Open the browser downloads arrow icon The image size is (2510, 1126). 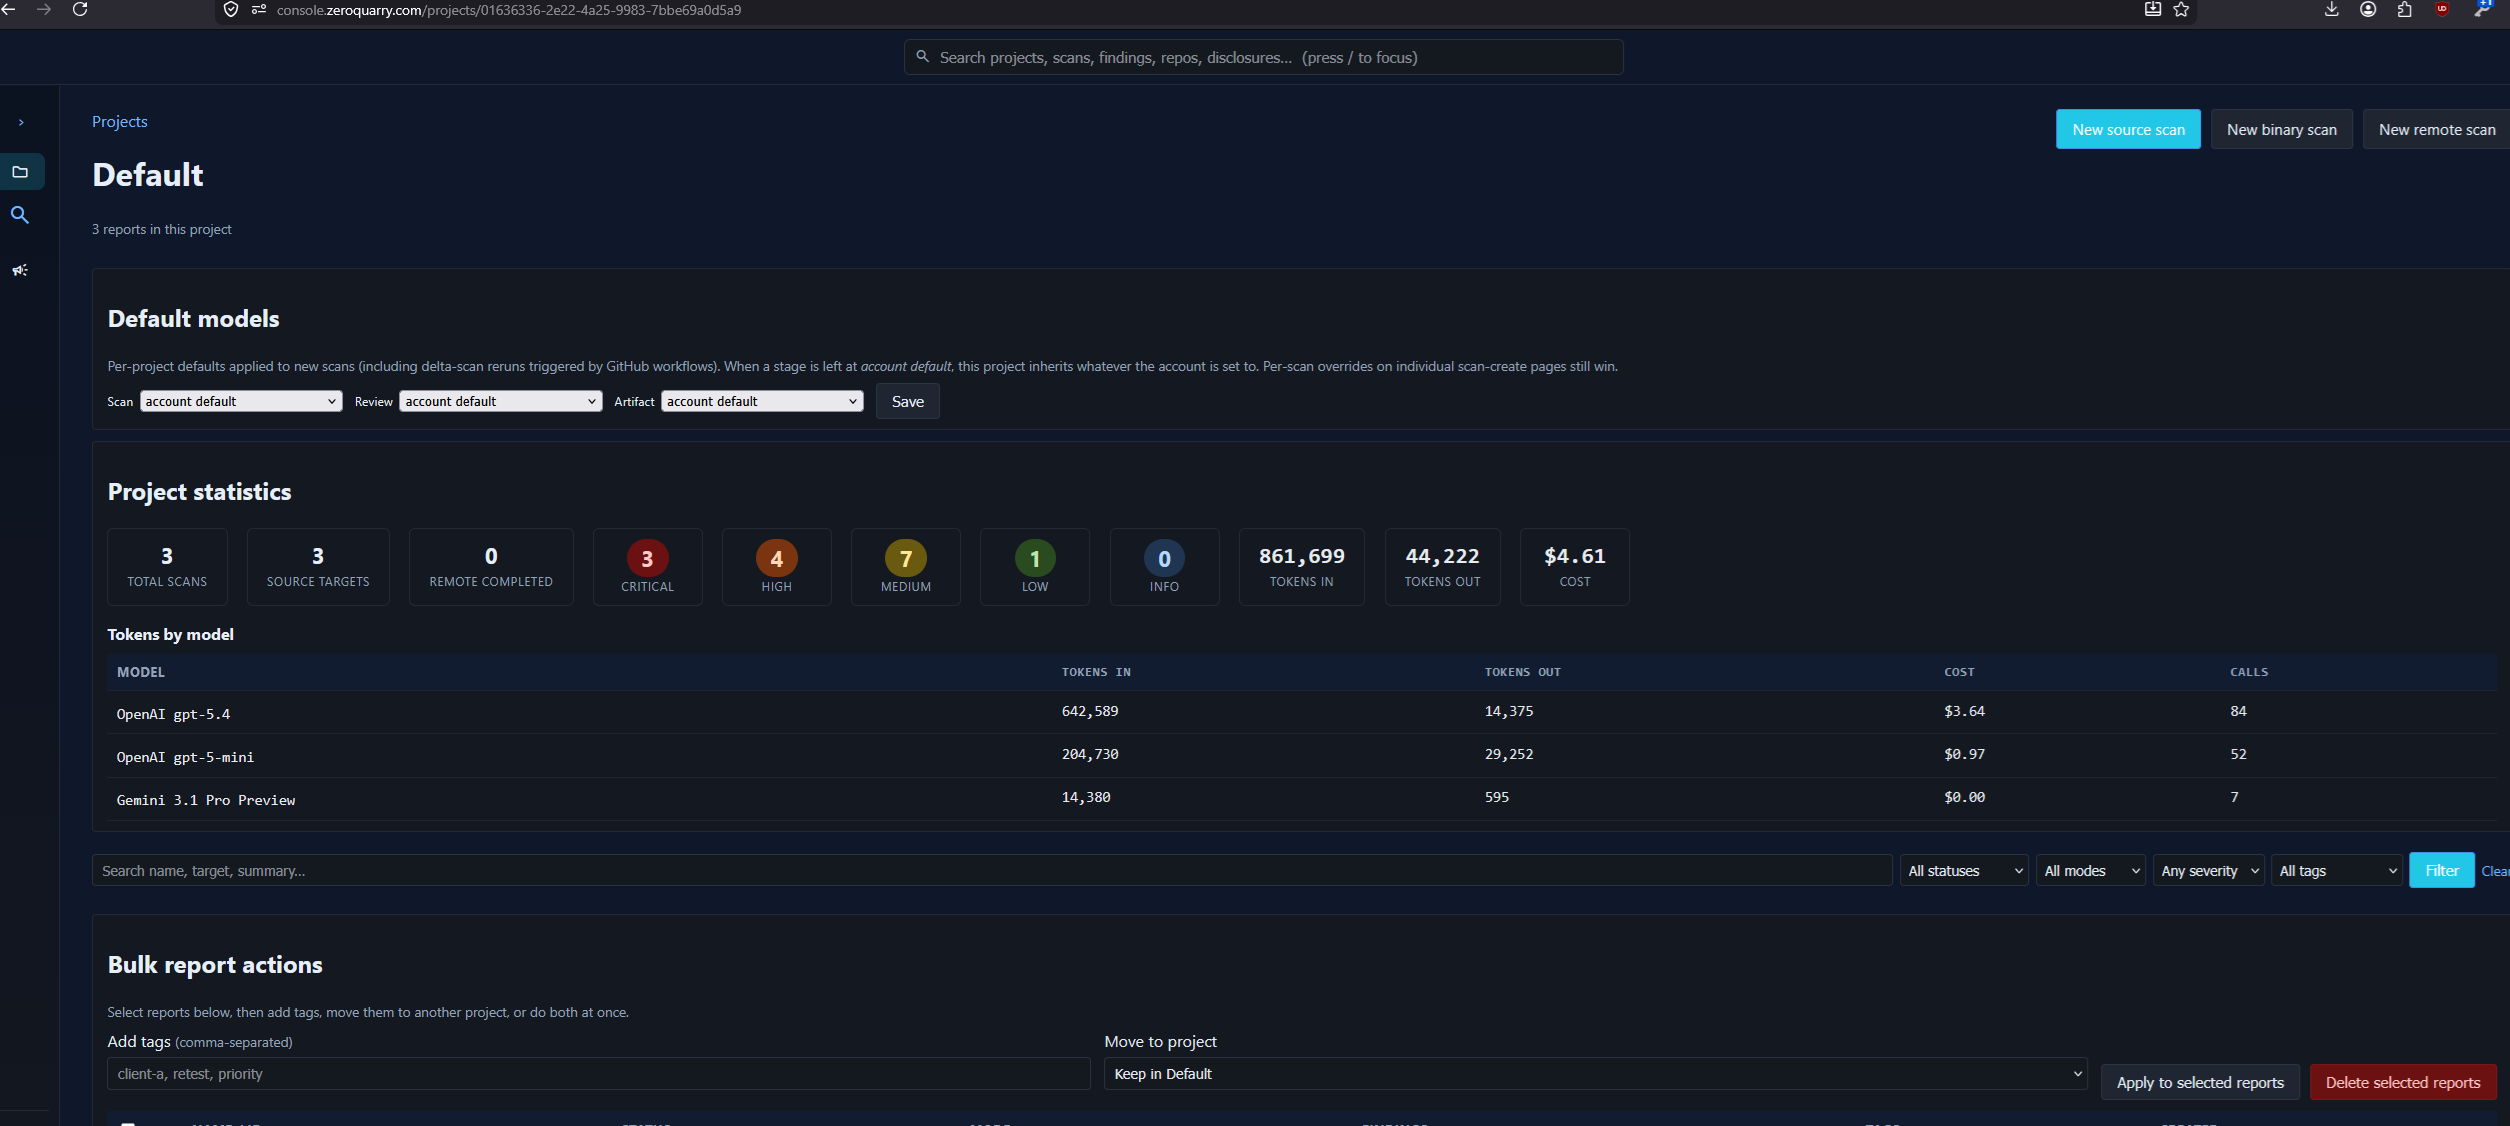(2331, 10)
